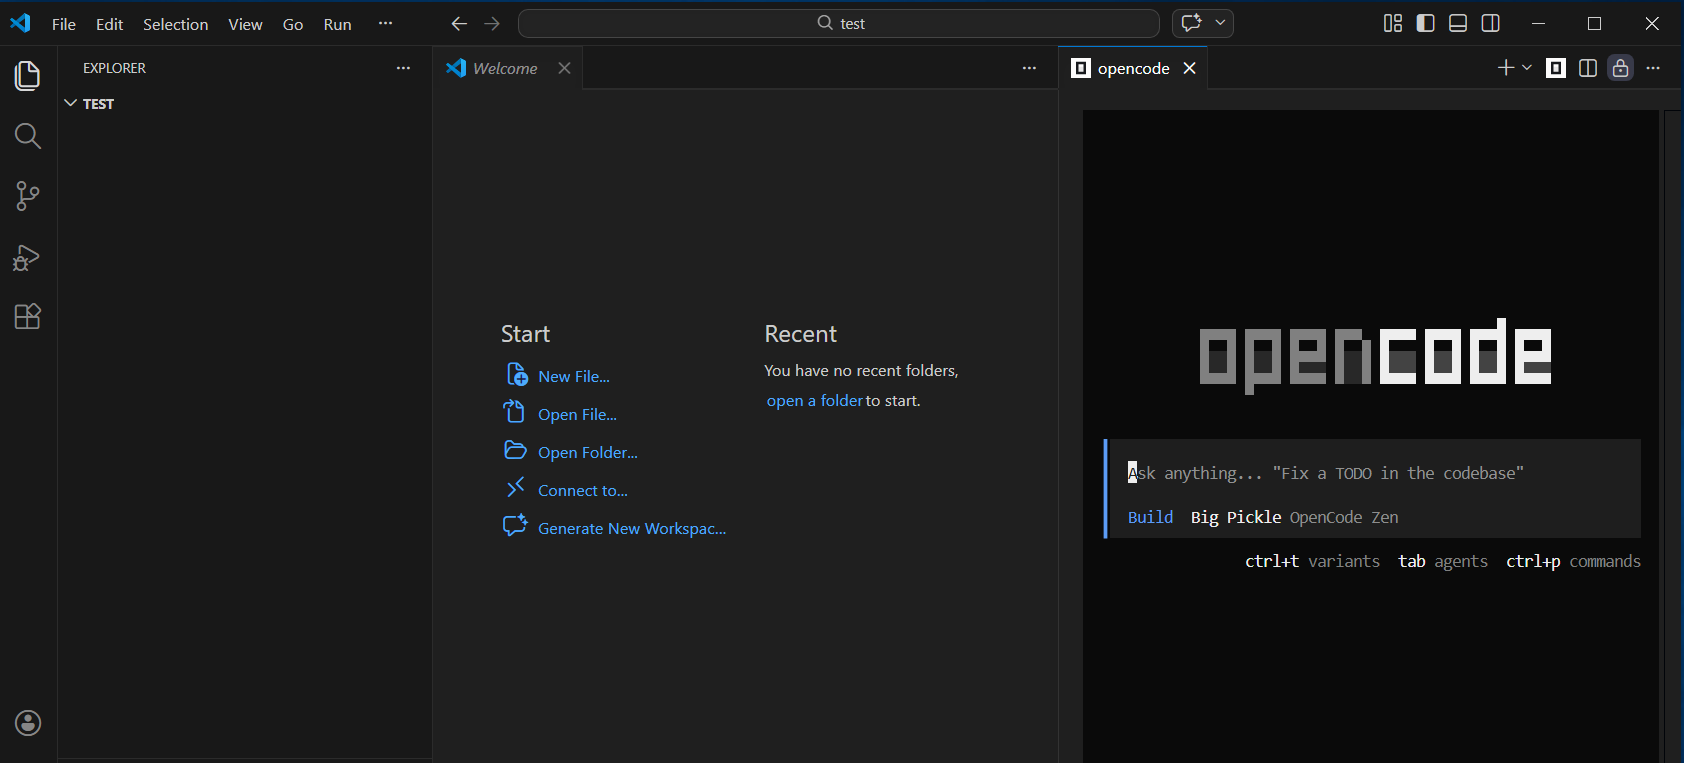Click the top search box showing test
This screenshot has width=1684, height=763.
click(838, 23)
